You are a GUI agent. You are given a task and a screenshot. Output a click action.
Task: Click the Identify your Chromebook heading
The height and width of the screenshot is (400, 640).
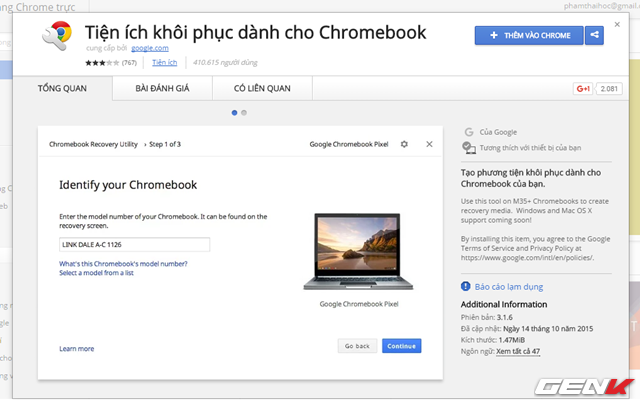pyautogui.click(x=128, y=185)
